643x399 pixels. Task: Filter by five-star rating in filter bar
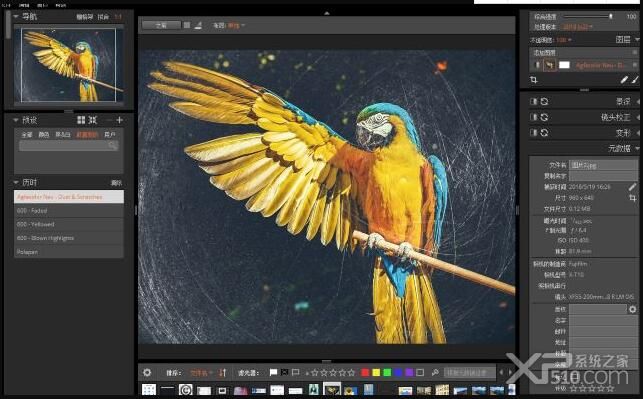click(x=351, y=373)
